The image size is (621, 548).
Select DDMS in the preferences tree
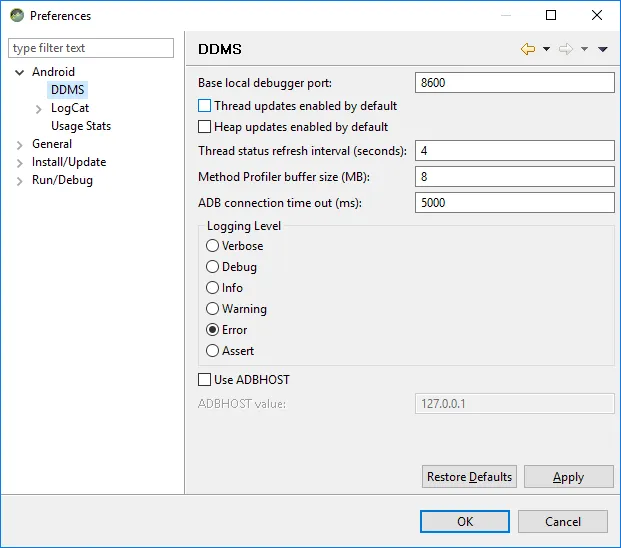(68, 90)
